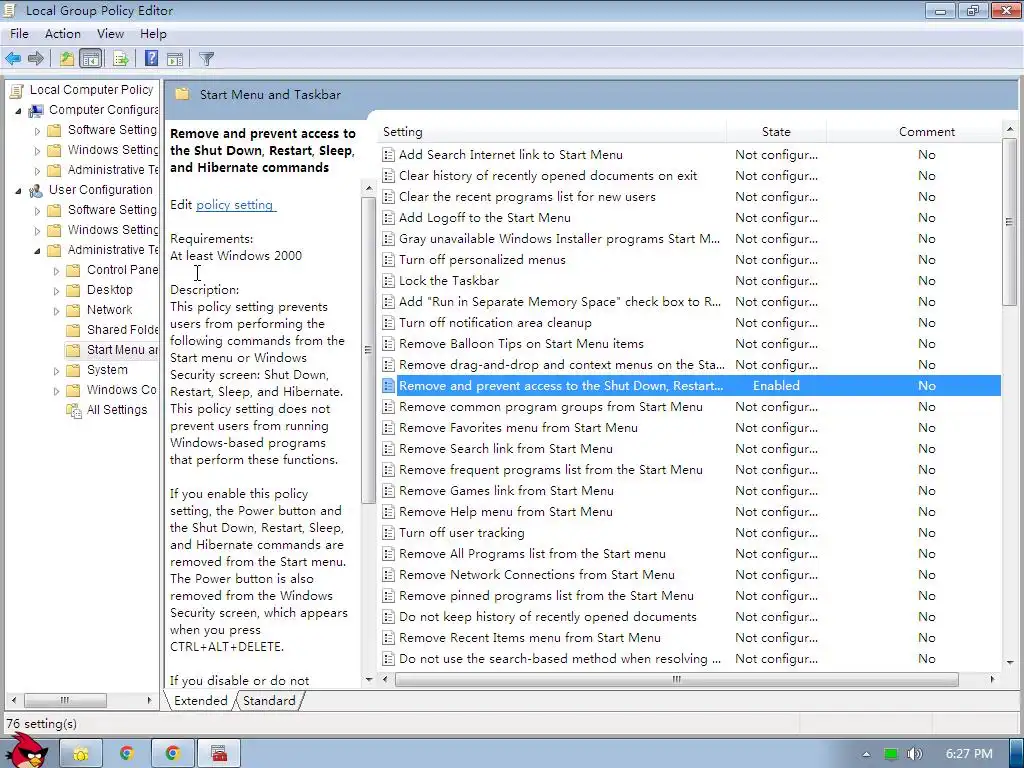Screen dimensions: 1024x768
Task: Click the Filter funnel toolbar icon
Action: [x=206, y=59]
